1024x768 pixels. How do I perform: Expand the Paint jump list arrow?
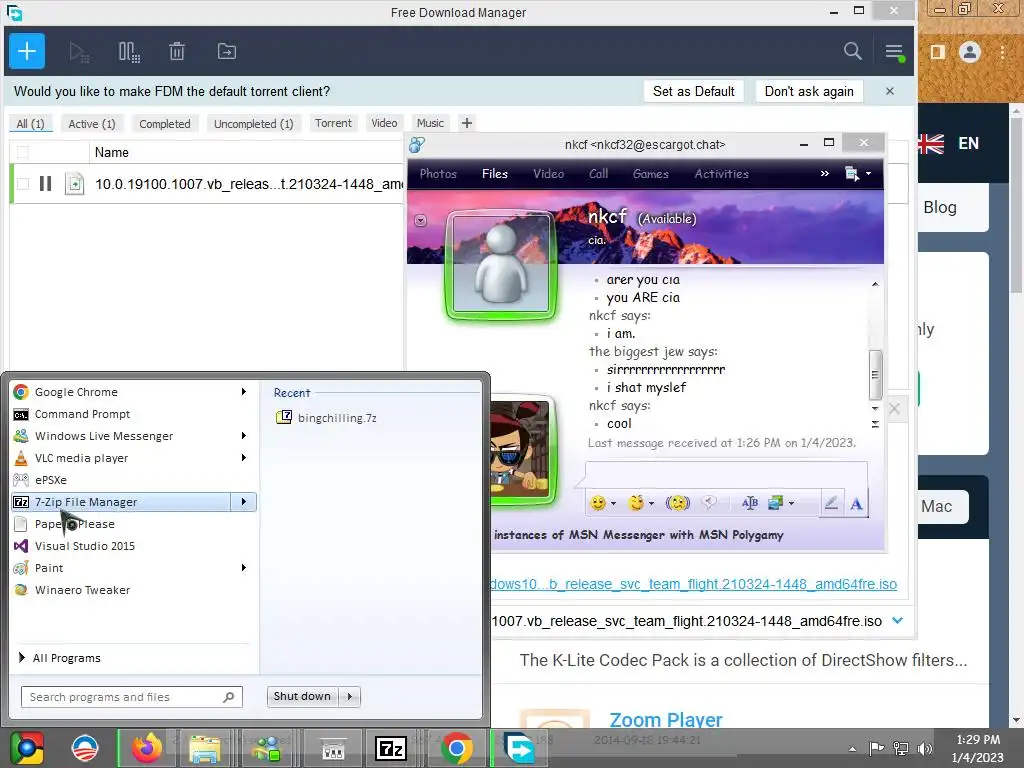point(243,568)
